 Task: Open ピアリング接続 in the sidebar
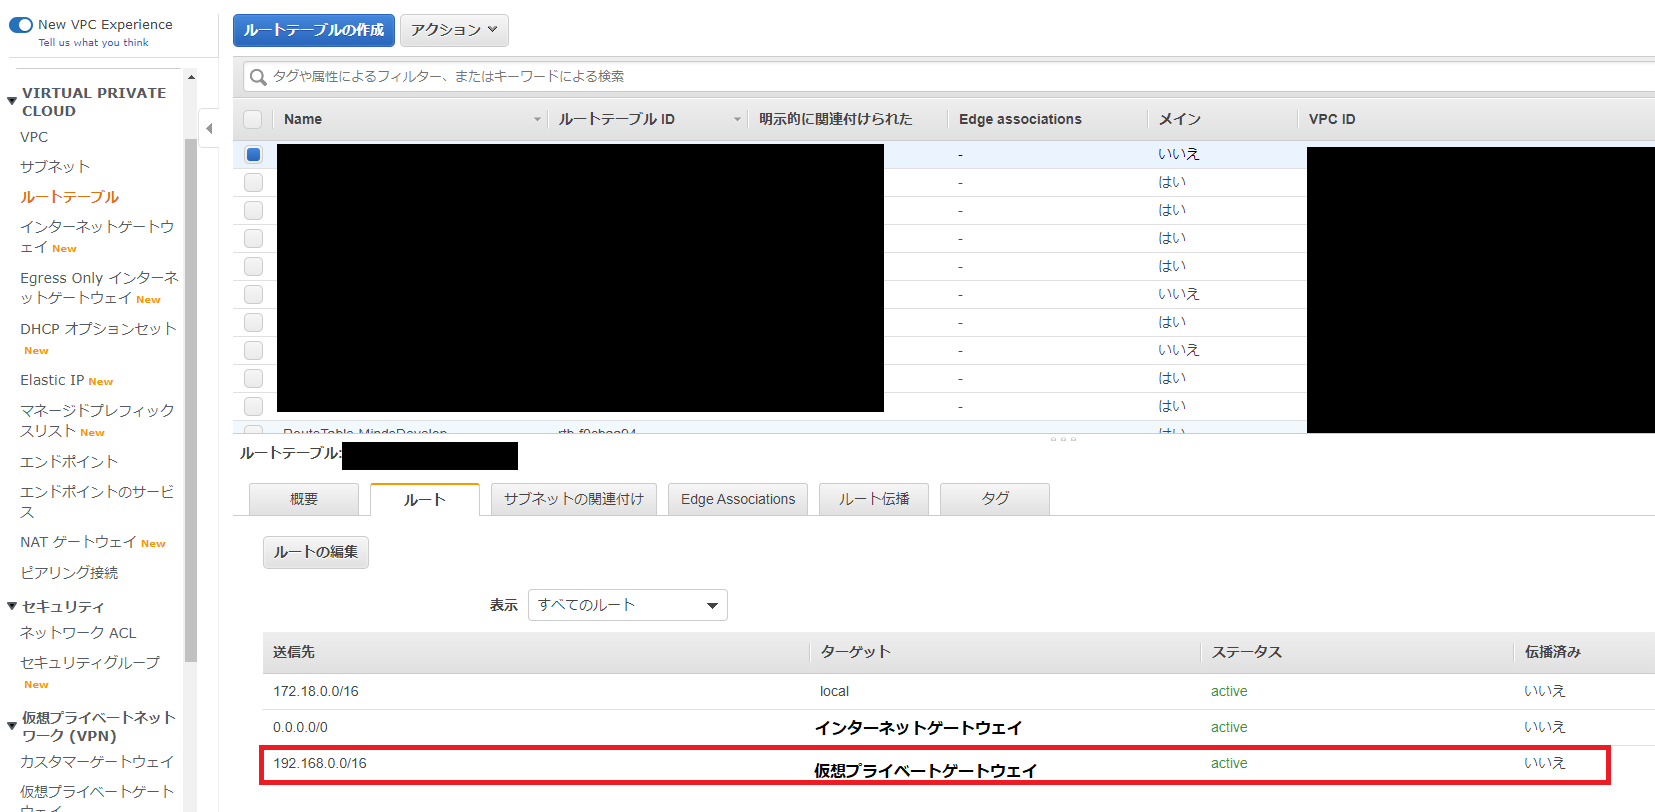click(69, 573)
